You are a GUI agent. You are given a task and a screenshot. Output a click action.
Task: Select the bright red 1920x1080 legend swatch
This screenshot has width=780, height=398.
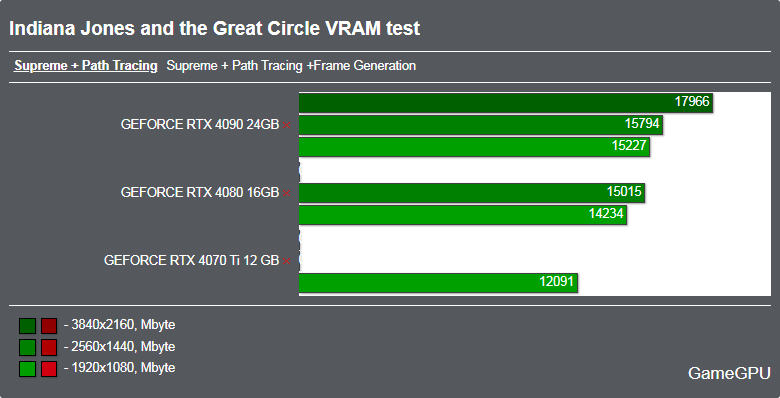(x=49, y=369)
